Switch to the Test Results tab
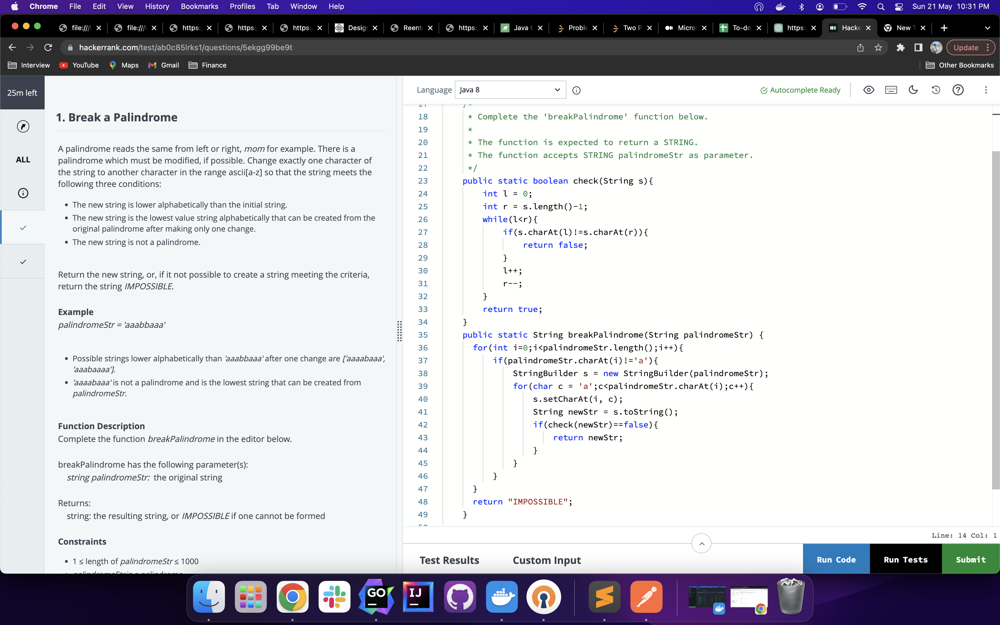The image size is (1000, 625). pos(449,560)
